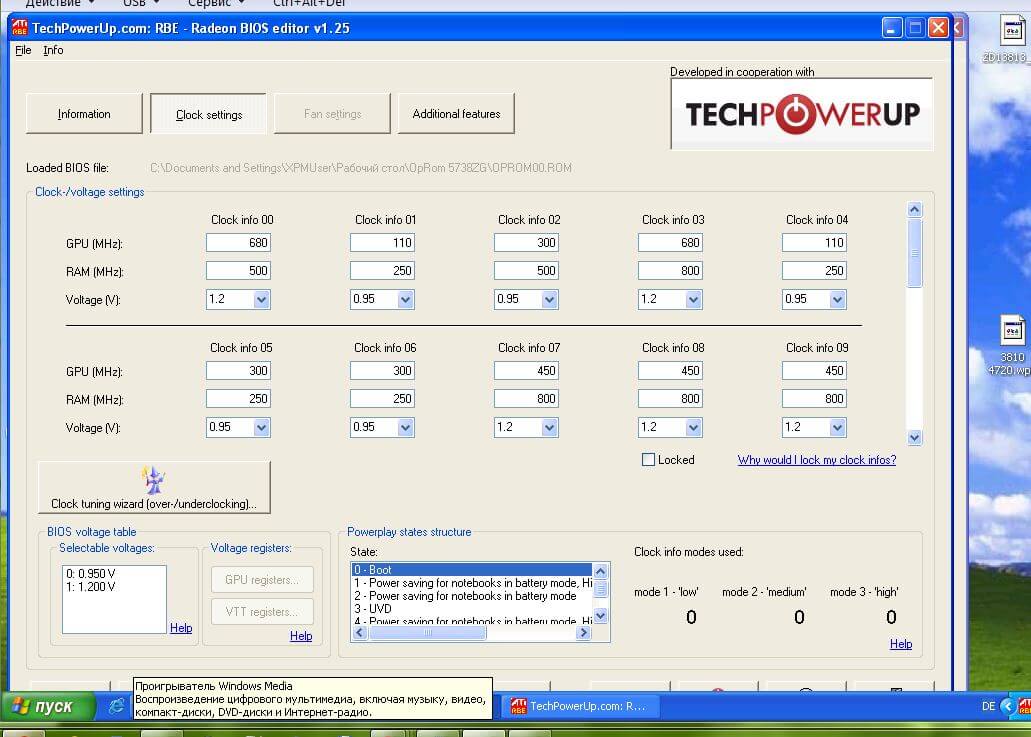Select '3 - UVD' in Powerplay state list
The width and height of the screenshot is (1031, 737).
(x=372, y=609)
